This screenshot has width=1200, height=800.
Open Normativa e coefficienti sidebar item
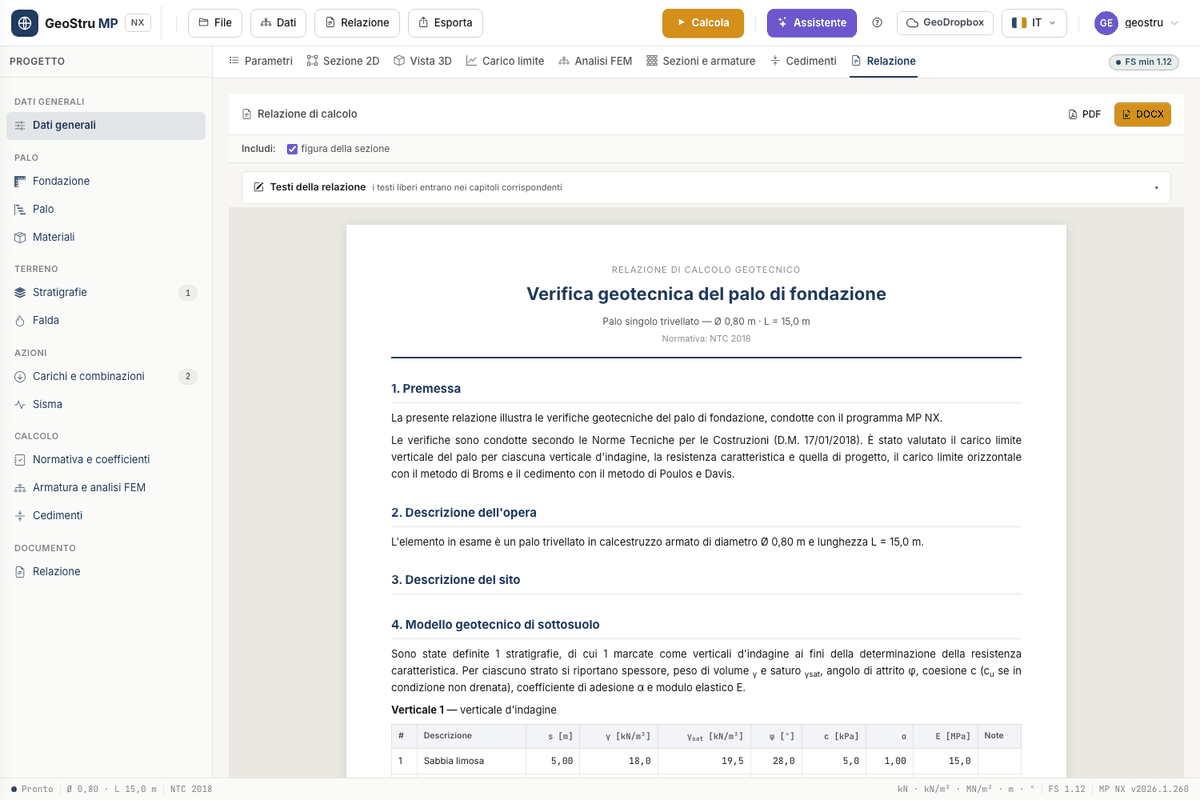(x=106, y=460)
